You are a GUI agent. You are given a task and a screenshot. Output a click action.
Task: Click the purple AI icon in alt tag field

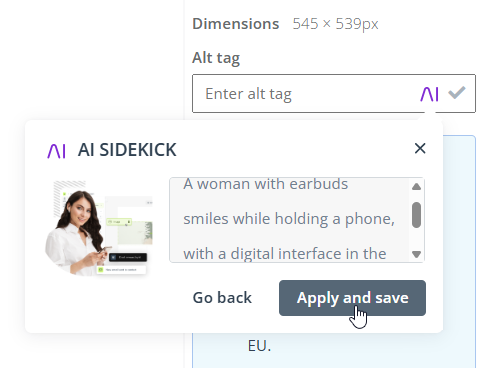coord(429,94)
